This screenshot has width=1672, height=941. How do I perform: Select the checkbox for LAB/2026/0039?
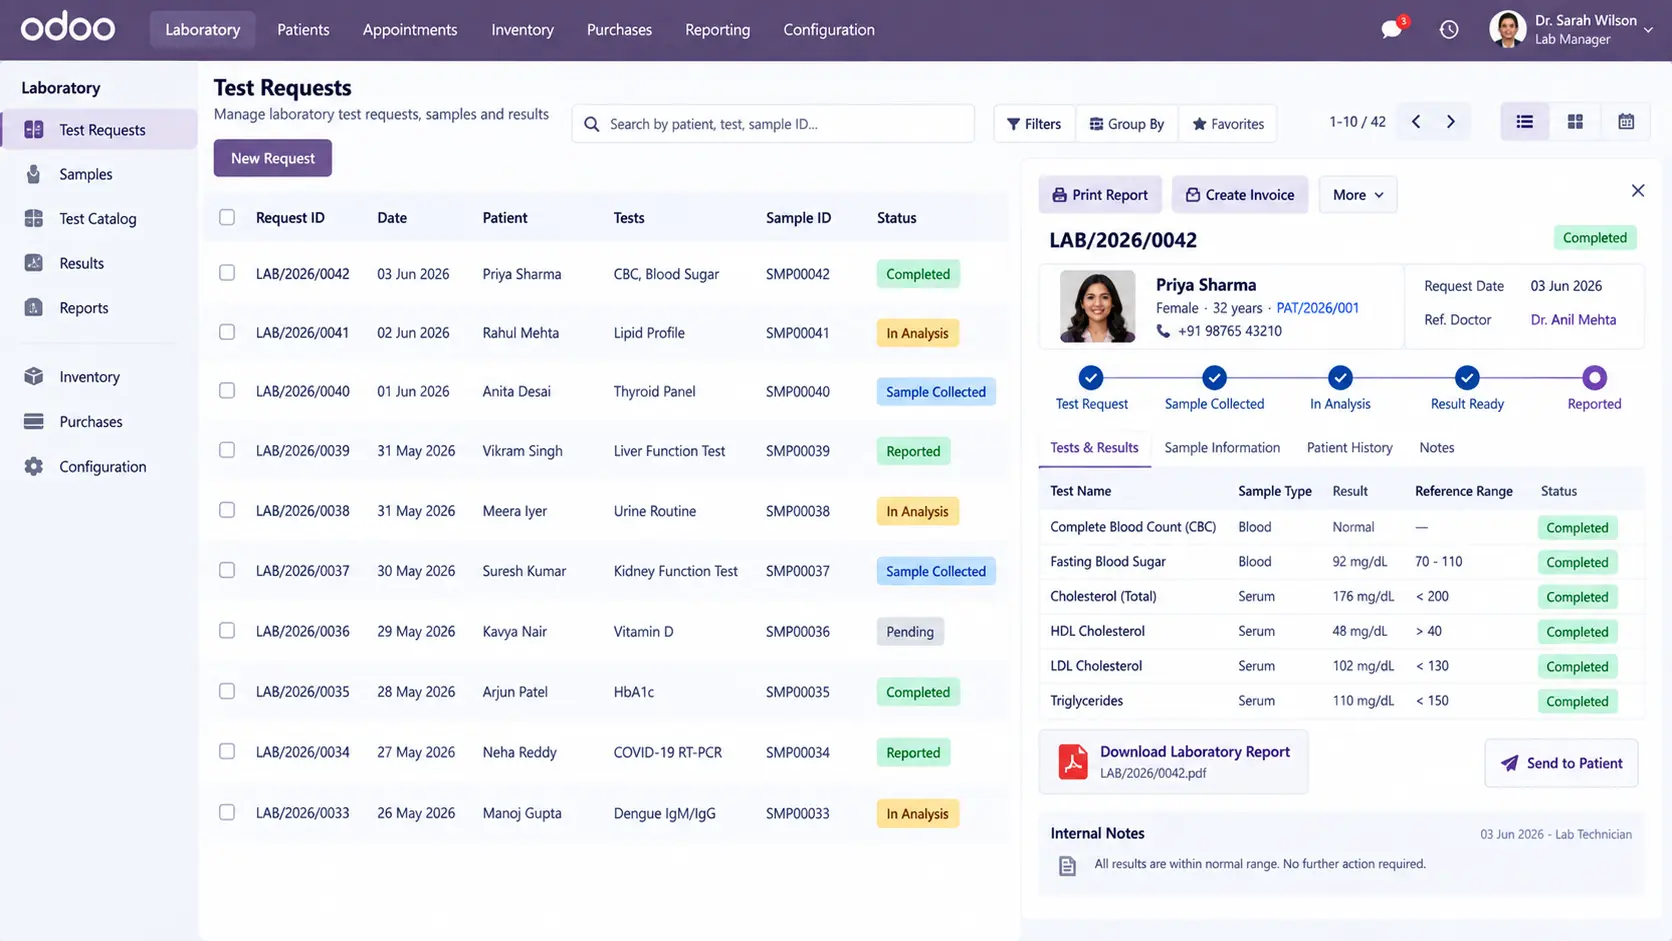pyautogui.click(x=227, y=450)
